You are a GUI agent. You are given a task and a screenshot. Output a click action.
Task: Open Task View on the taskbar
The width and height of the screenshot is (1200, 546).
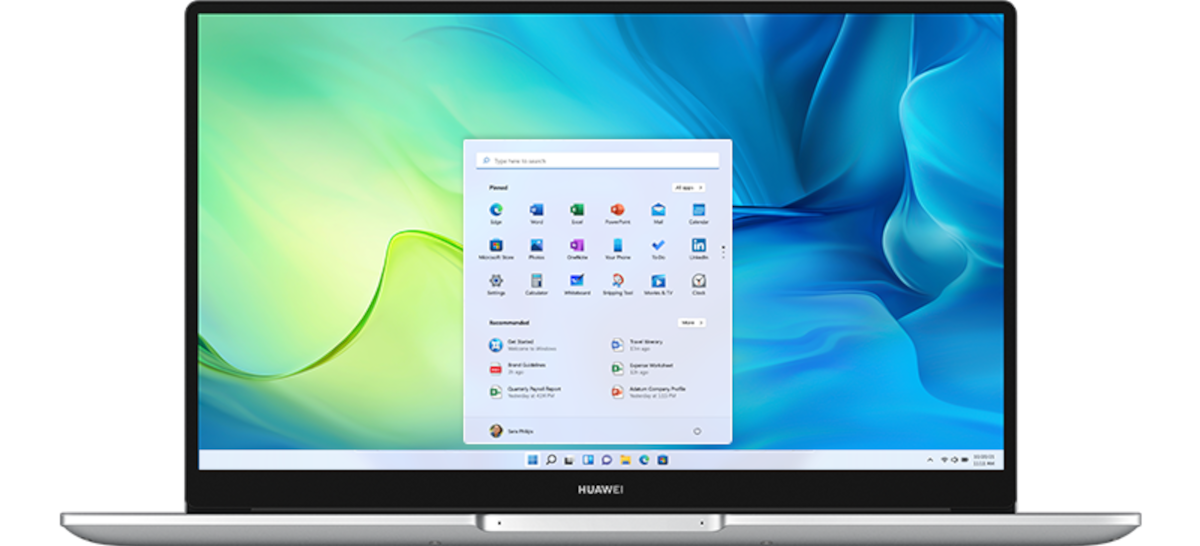pos(569,460)
